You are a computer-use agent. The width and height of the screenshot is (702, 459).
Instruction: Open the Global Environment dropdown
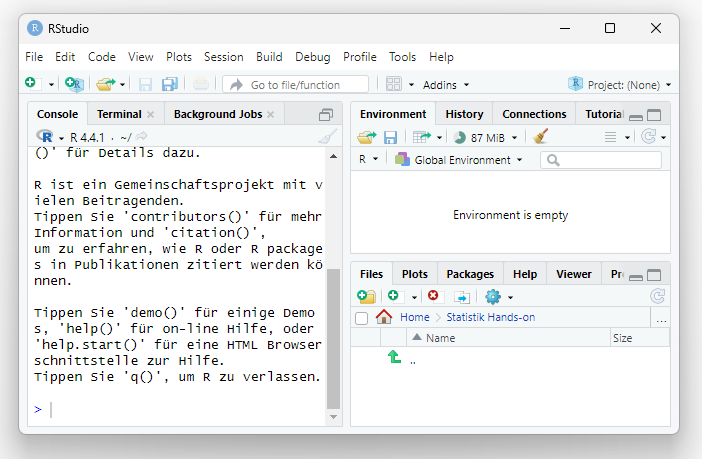[x=458, y=159]
